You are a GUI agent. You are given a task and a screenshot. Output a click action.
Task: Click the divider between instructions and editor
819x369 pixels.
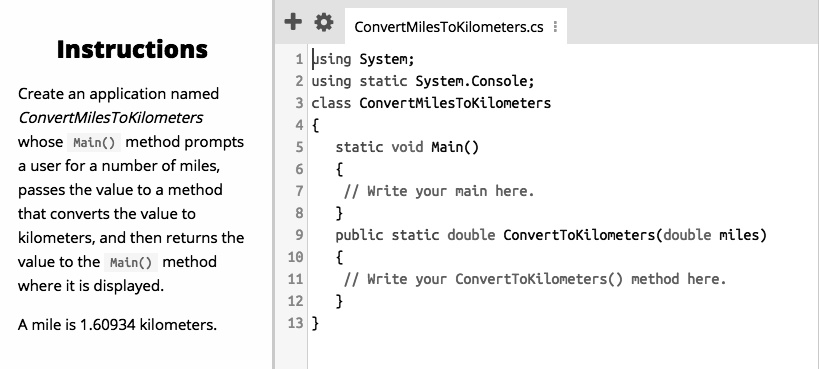(x=273, y=184)
